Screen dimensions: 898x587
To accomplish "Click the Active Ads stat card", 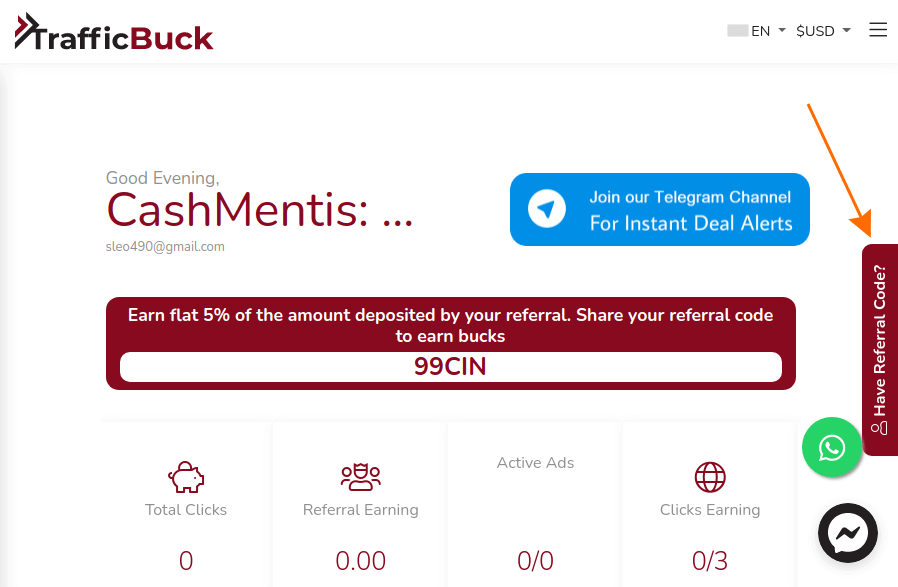I will (x=535, y=504).
